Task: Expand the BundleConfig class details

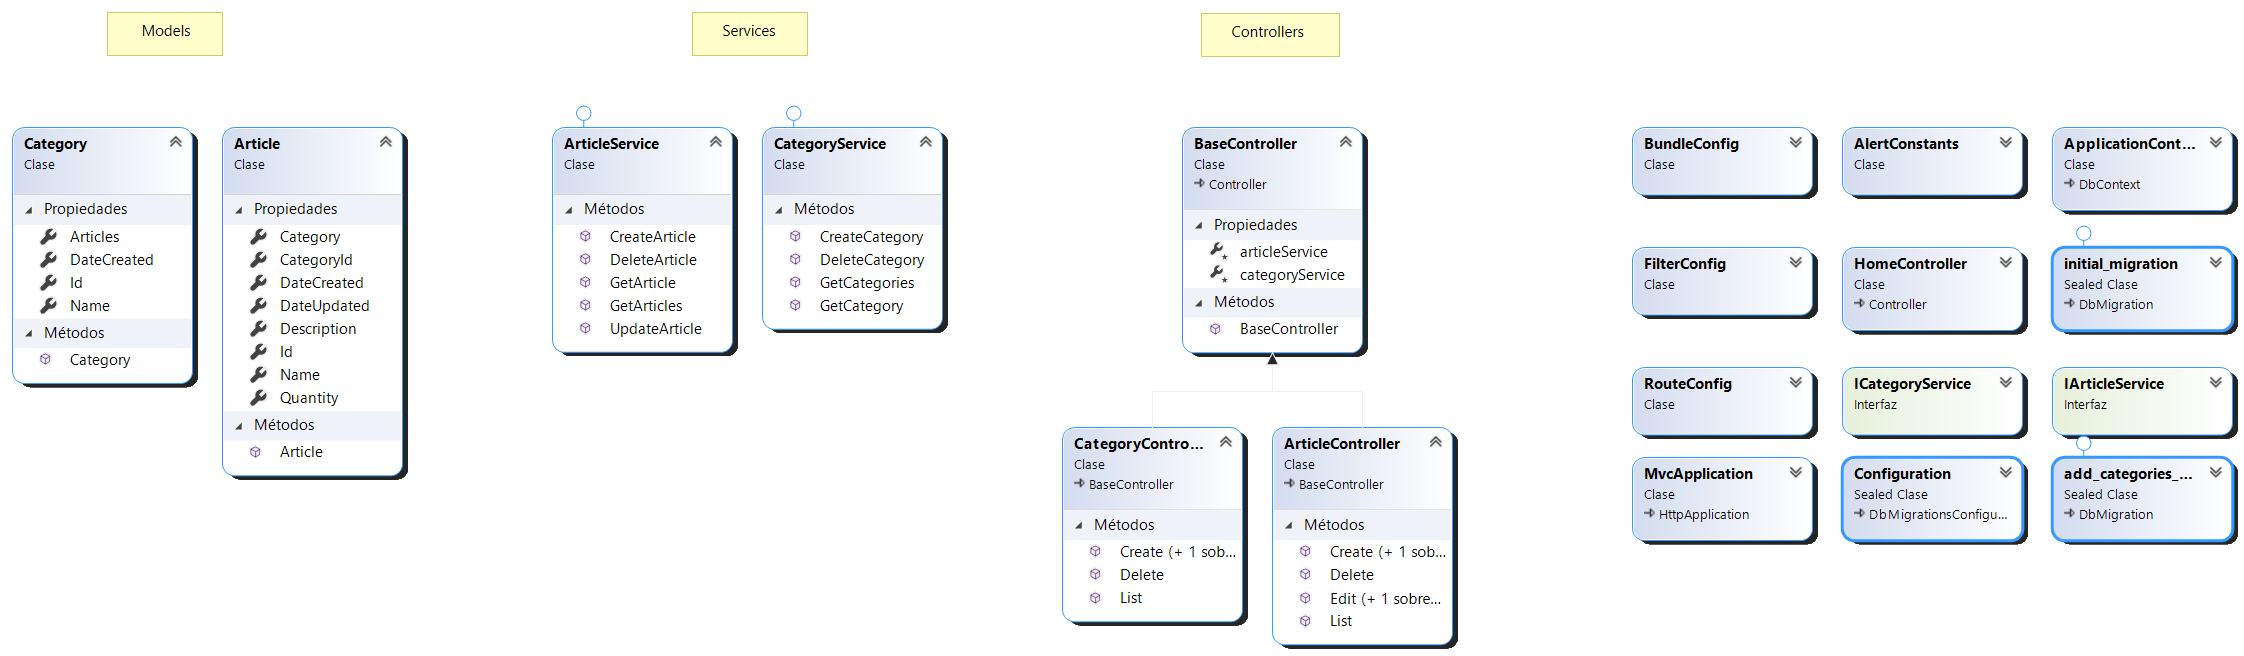Action: coord(1796,143)
